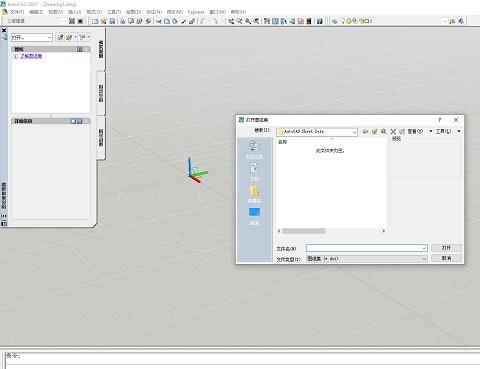Expand the file type dropdown in the dialog
This screenshot has width=480, height=369.
pos(424,259)
